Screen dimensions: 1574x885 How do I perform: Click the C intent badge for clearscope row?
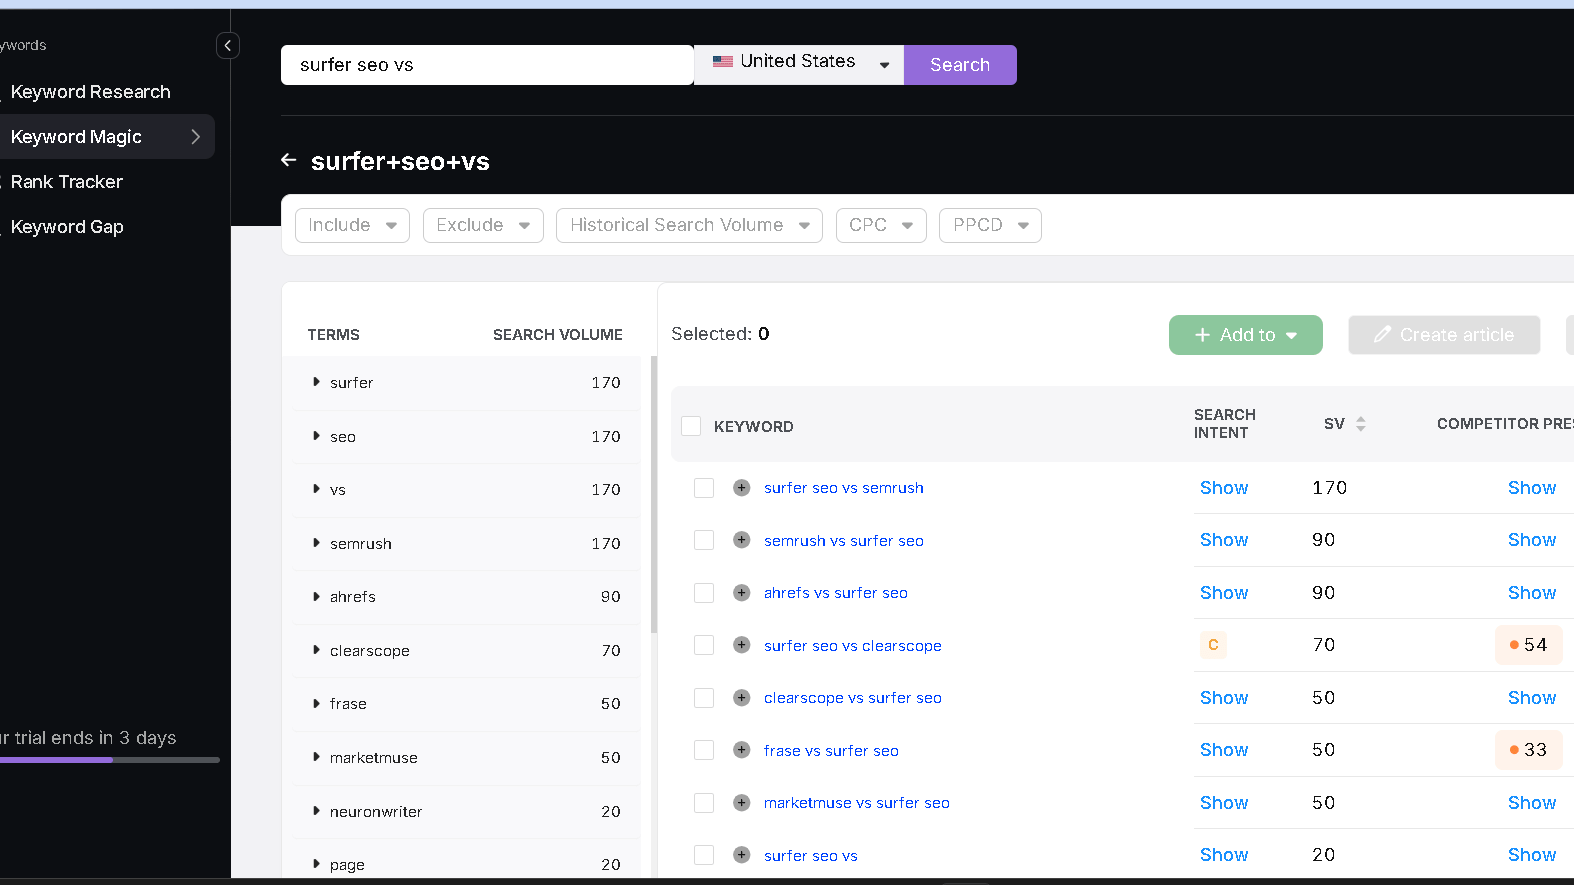click(1213, 645)
